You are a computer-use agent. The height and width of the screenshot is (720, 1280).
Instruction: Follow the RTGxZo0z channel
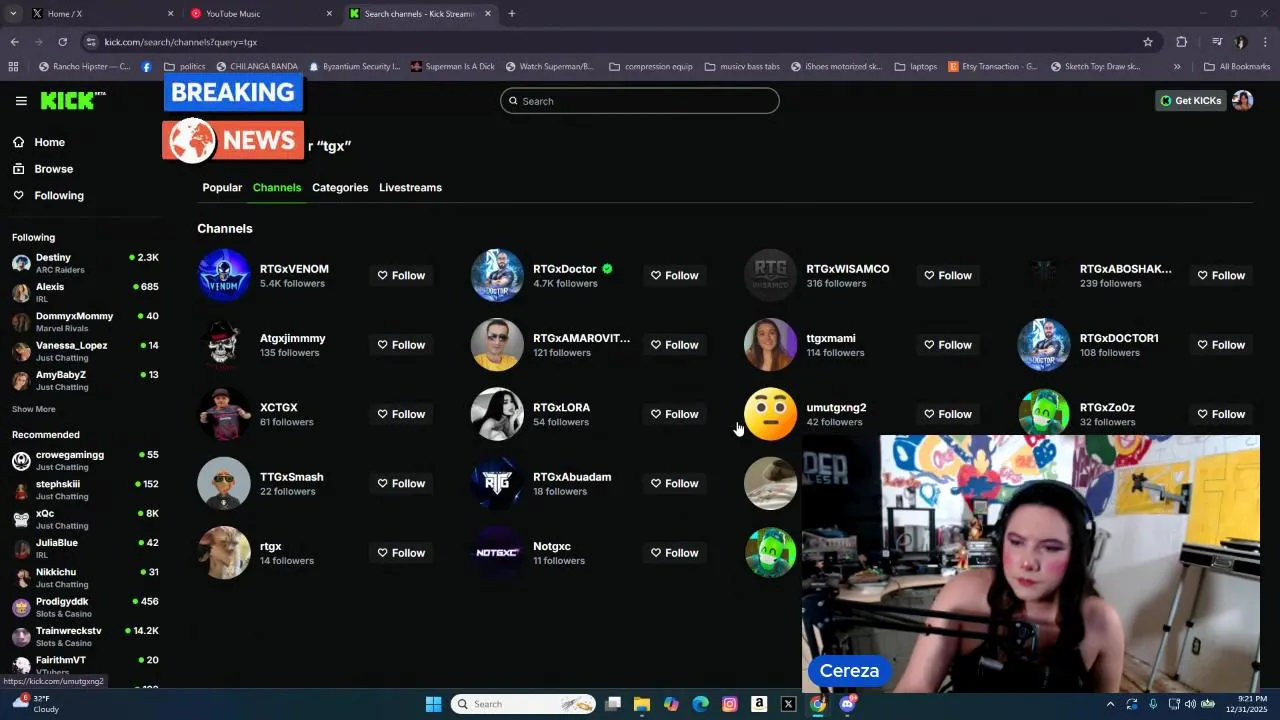point(1221,414)
